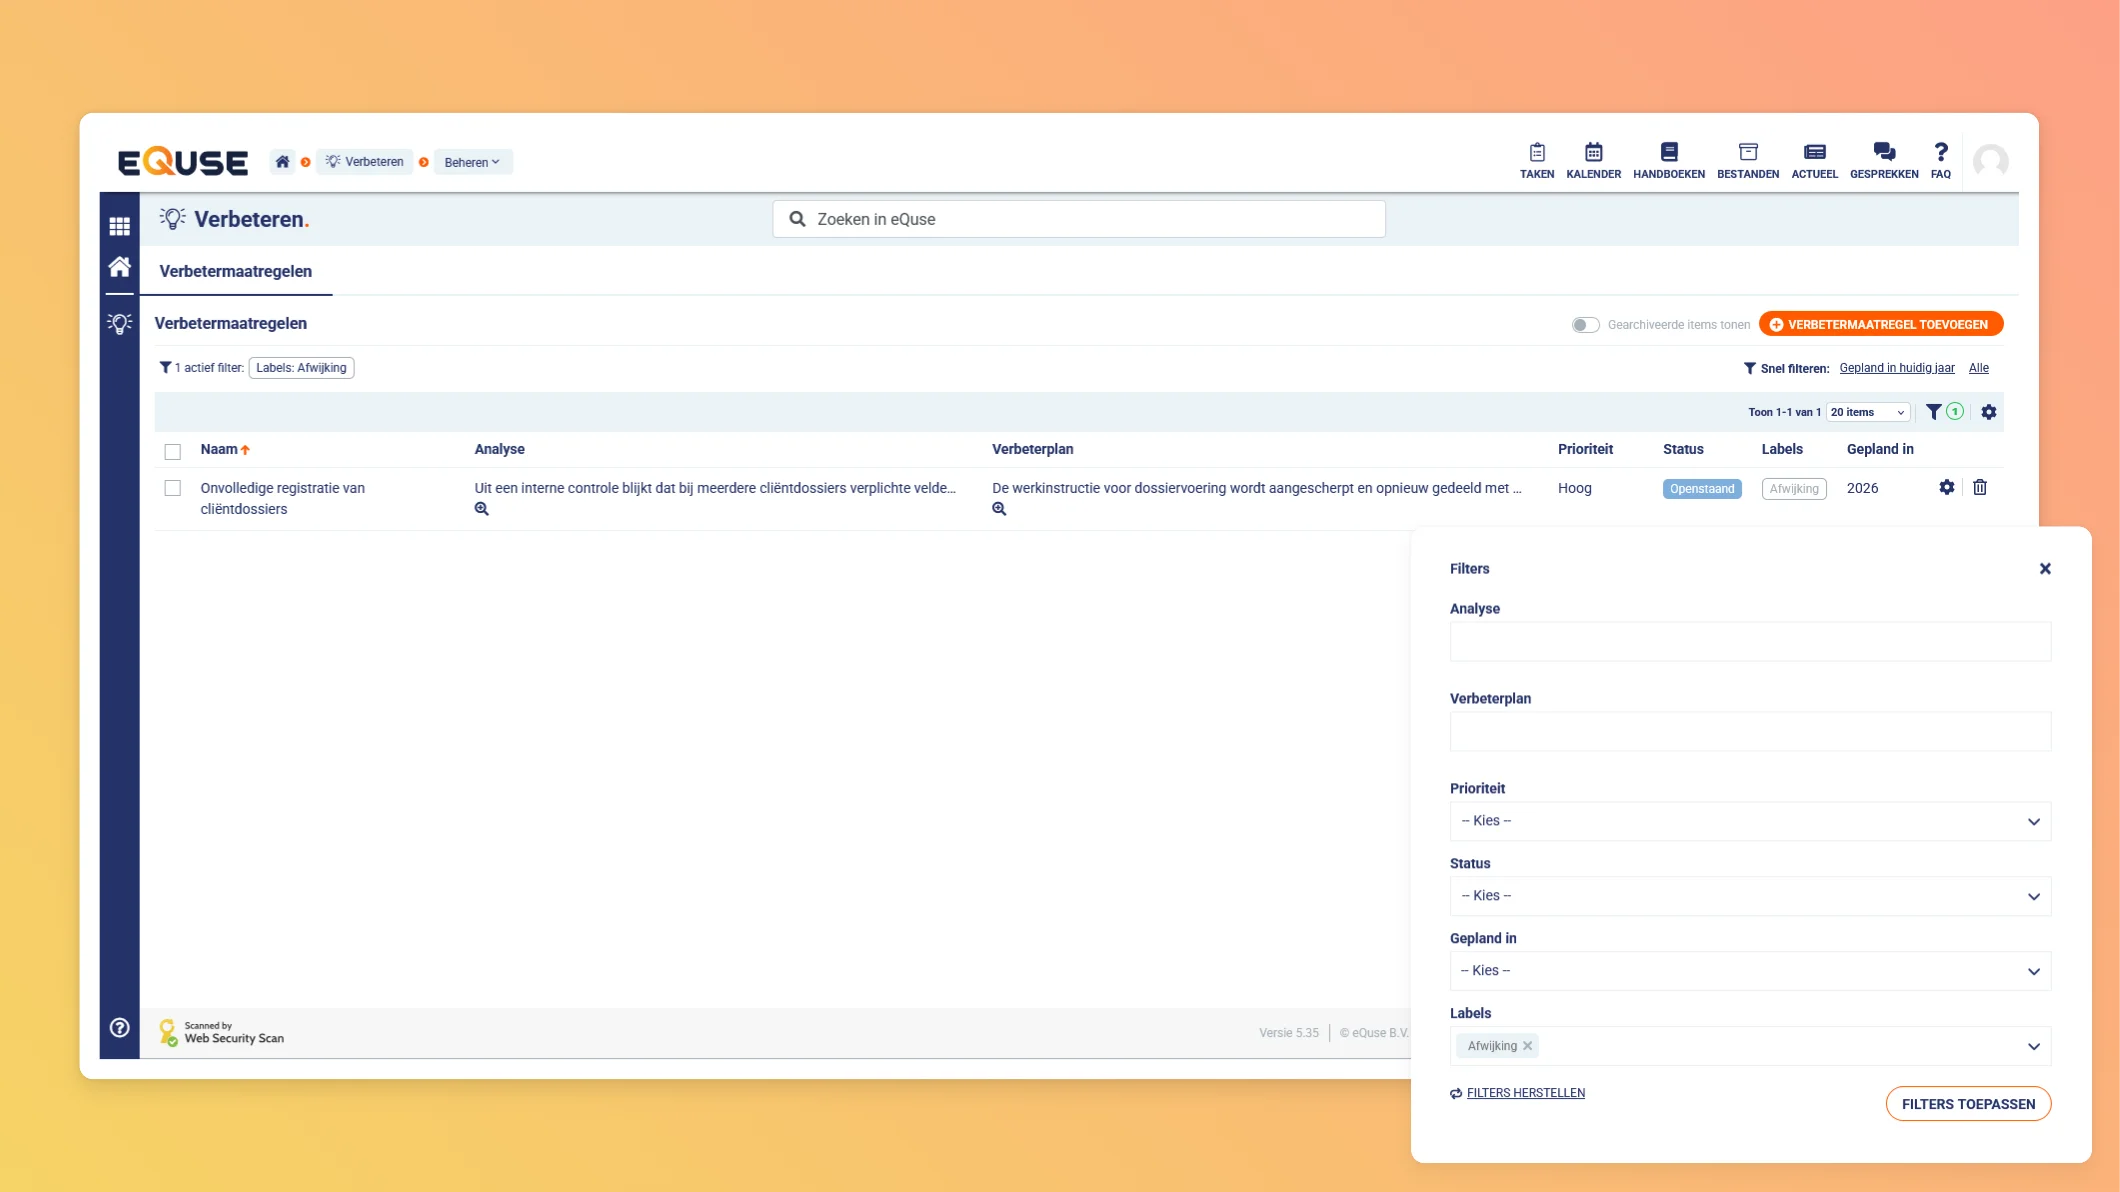Screen dimensions: 2120x1192
Task: Open the 20 items page-size dropdown
Action: 1867,412
